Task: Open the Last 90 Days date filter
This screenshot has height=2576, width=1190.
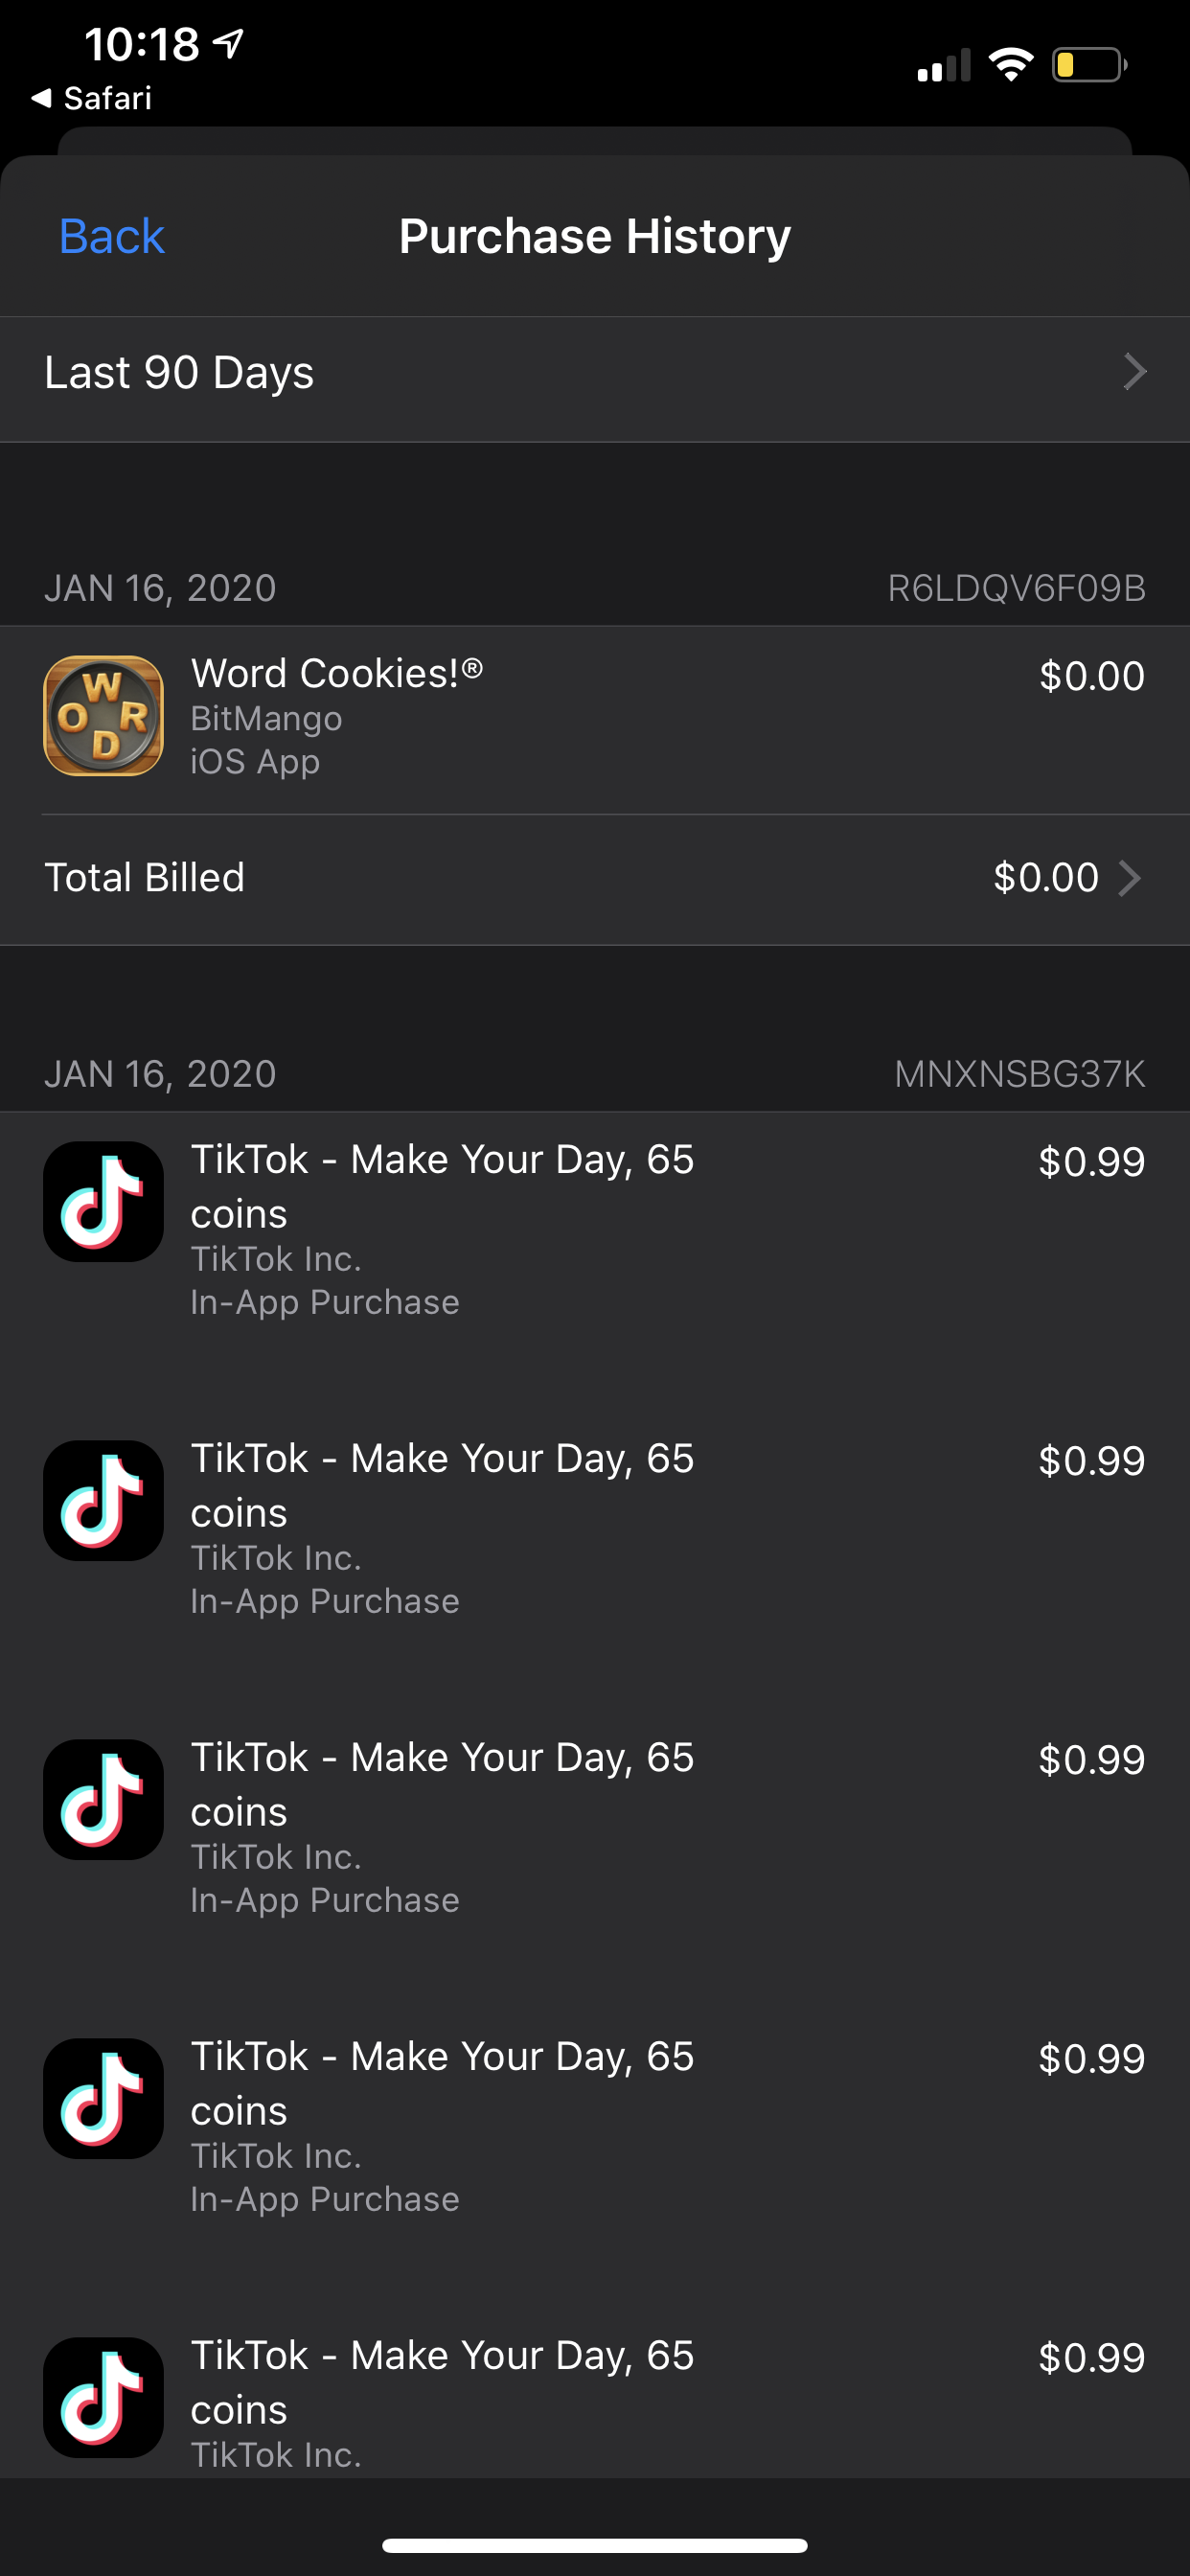Action: [180, 373]
